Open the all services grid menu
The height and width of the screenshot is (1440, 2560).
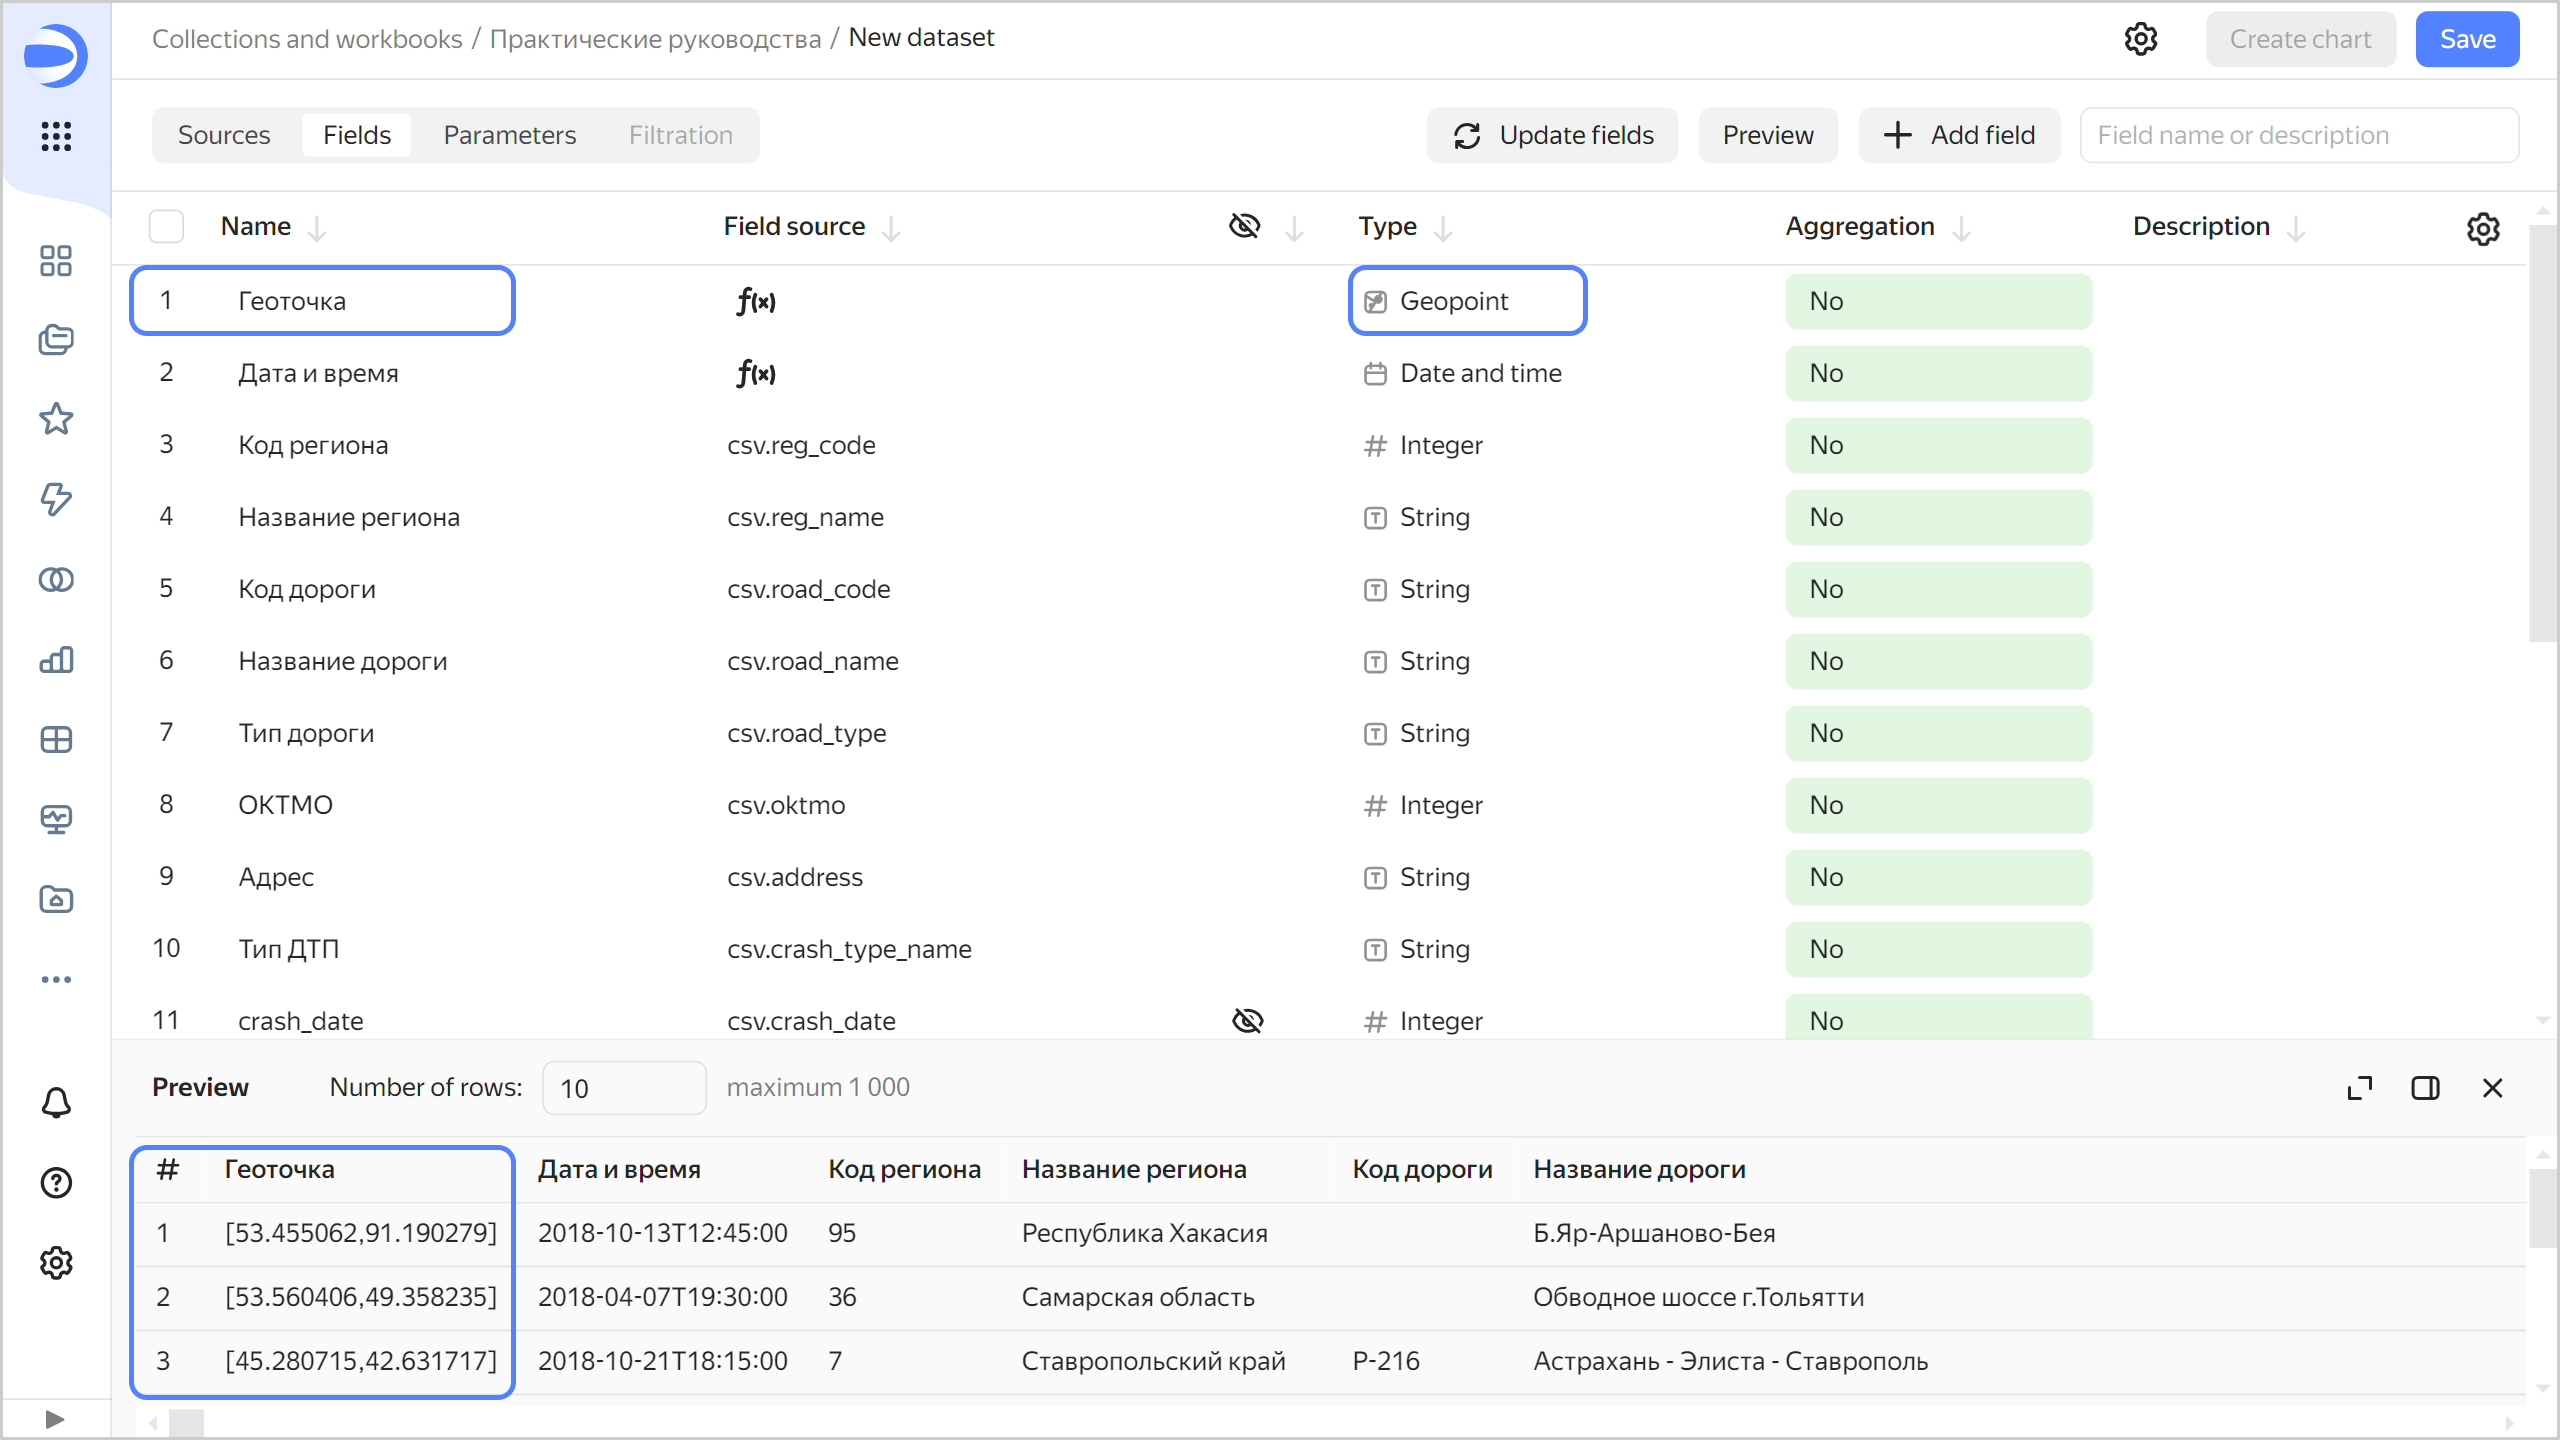tap(56, 136)
